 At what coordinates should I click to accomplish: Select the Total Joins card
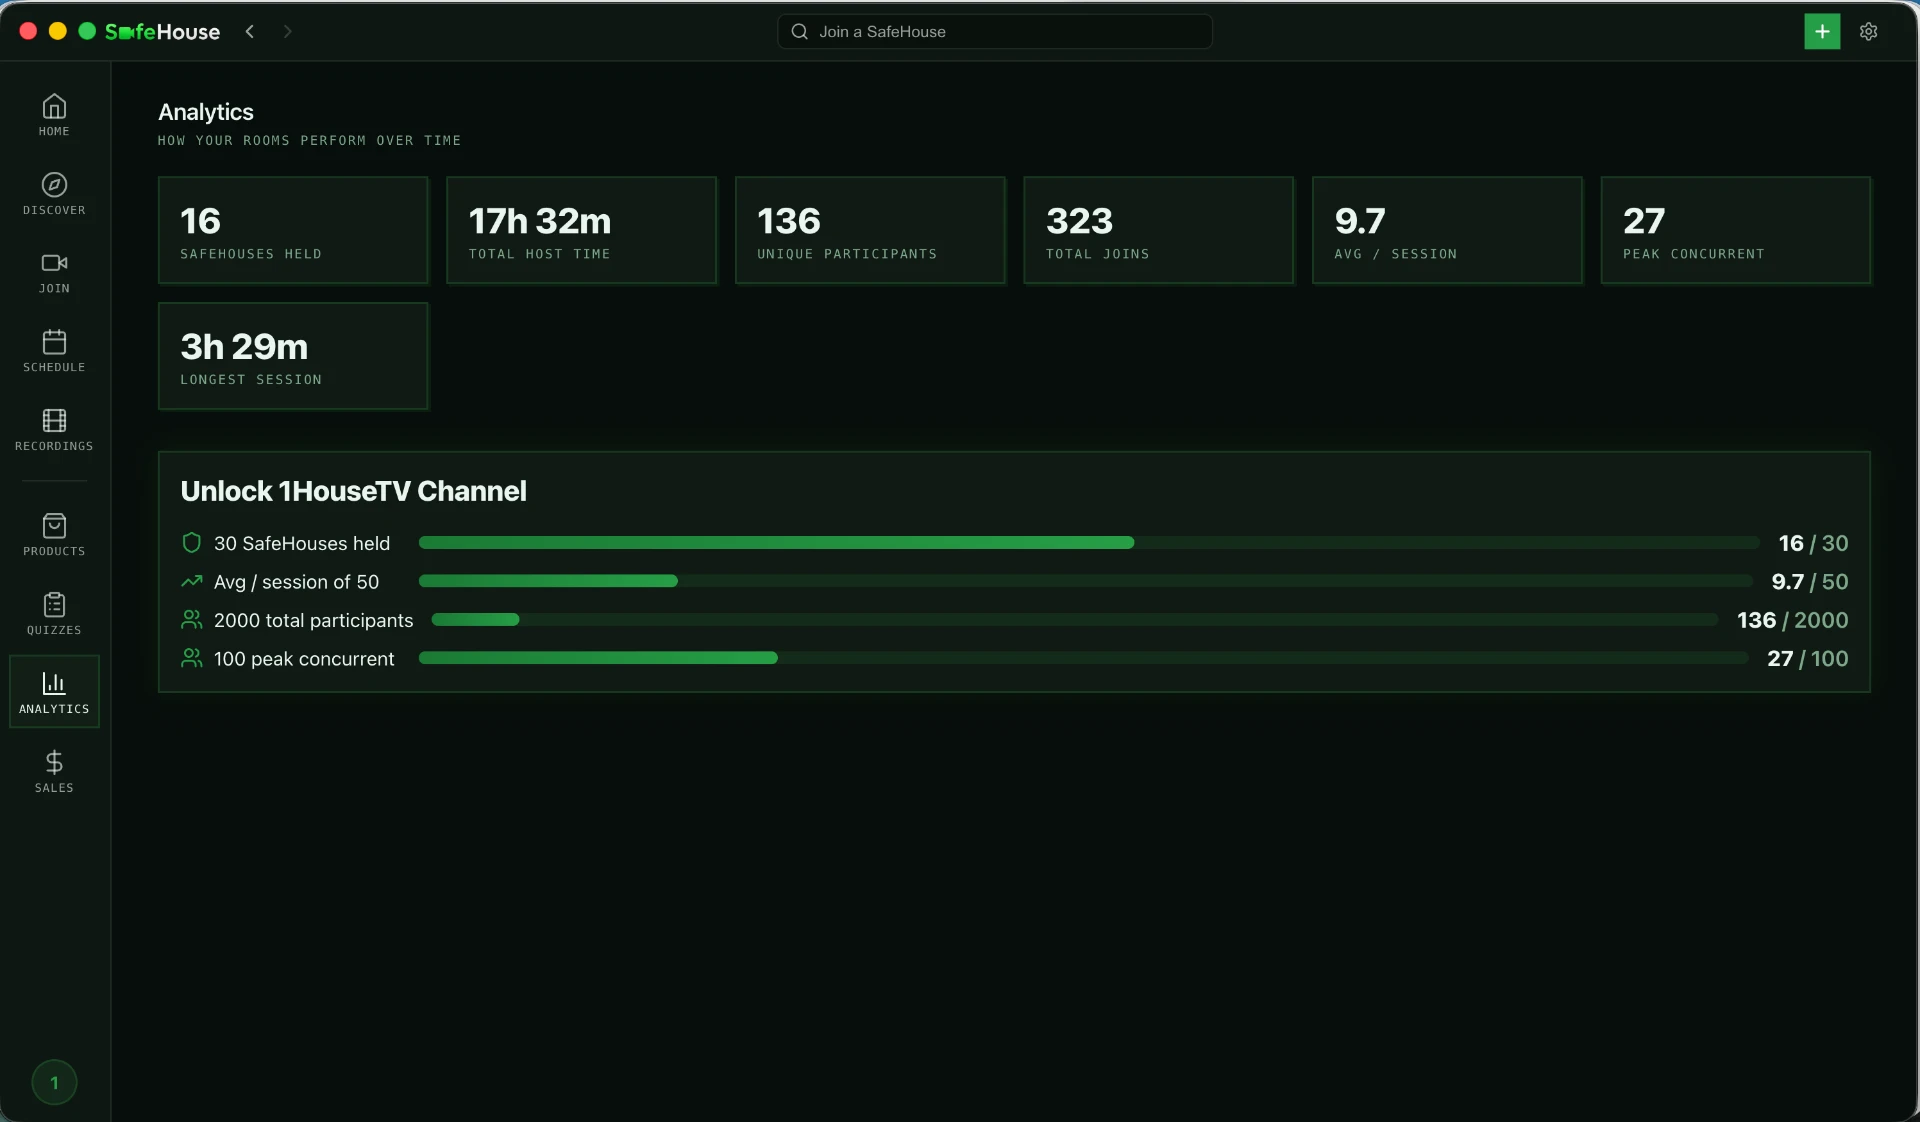click(x=1158, y=230)
